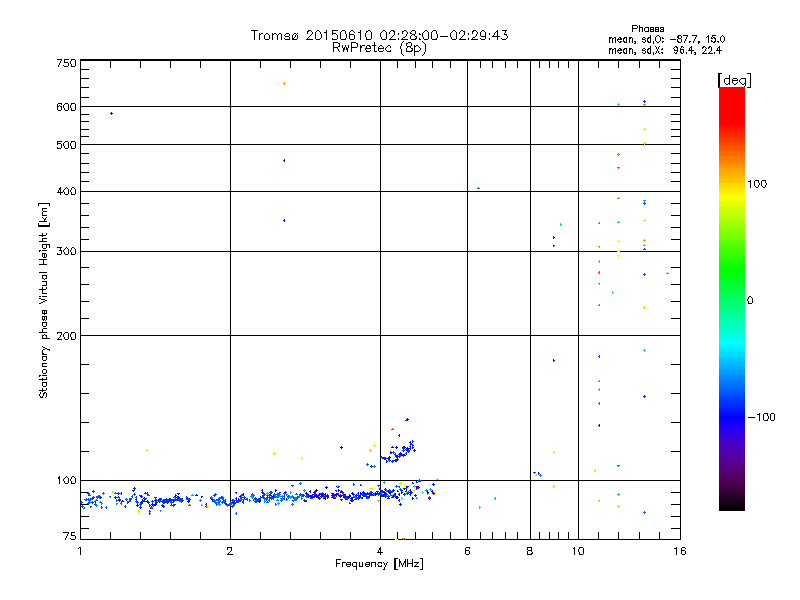
Task: Click the blue echo cluster above 4 MHz
Action: tap(397, 452)
